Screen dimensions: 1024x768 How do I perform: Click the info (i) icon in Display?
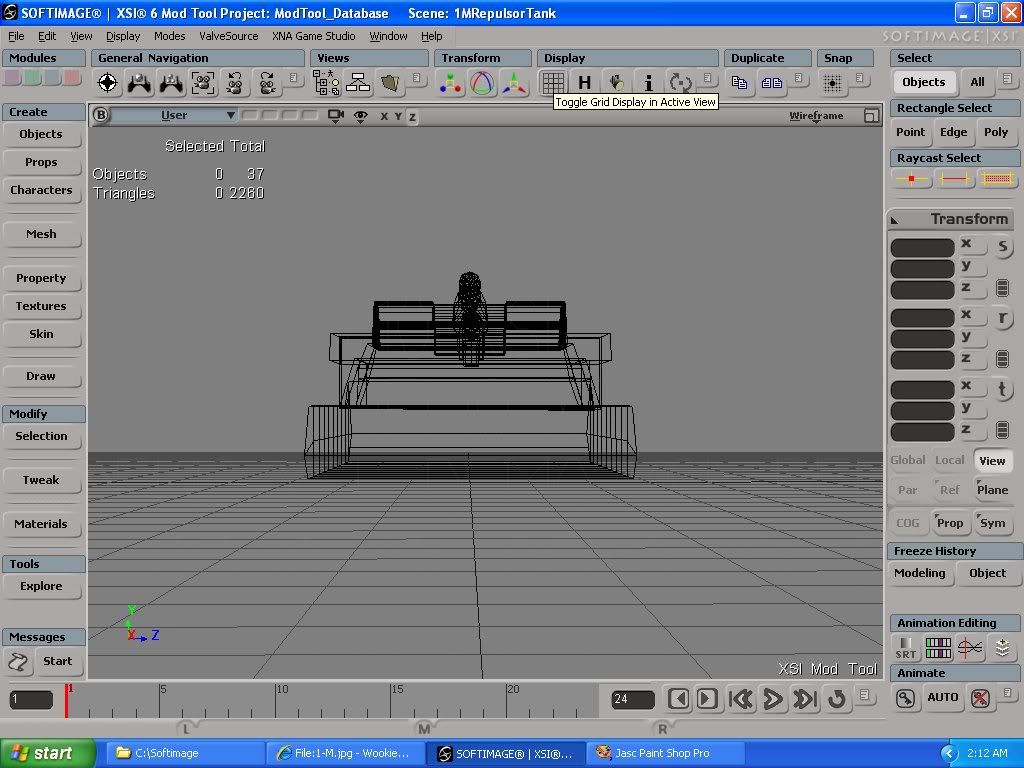[648, 83]
